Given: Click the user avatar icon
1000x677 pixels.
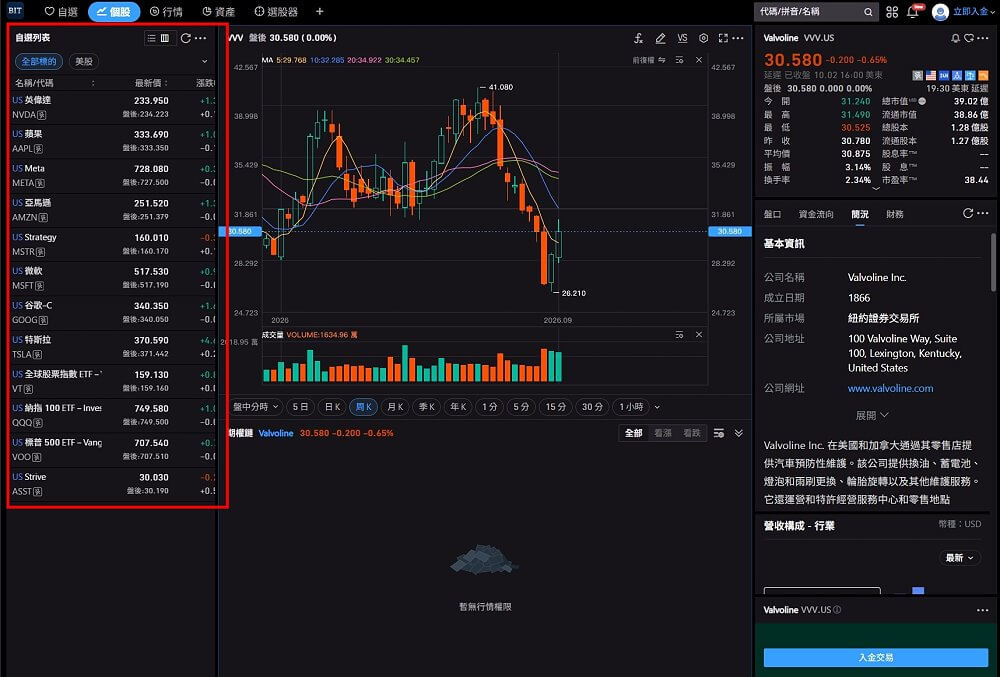Looking at the screenshot, I should click(x=940, y=12).
